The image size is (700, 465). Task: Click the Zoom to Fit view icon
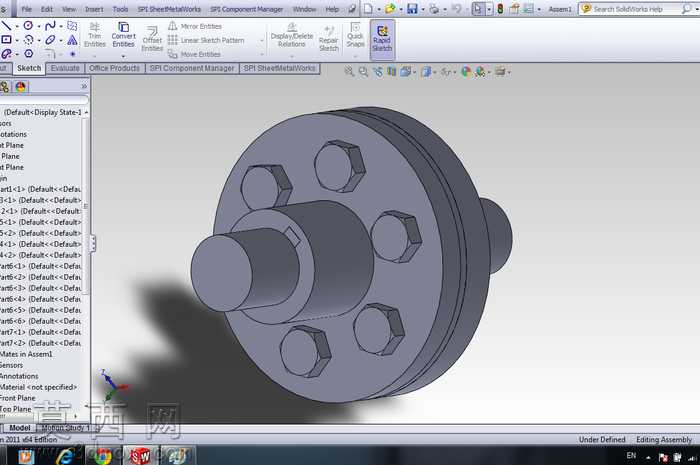(x=349, y=71)
